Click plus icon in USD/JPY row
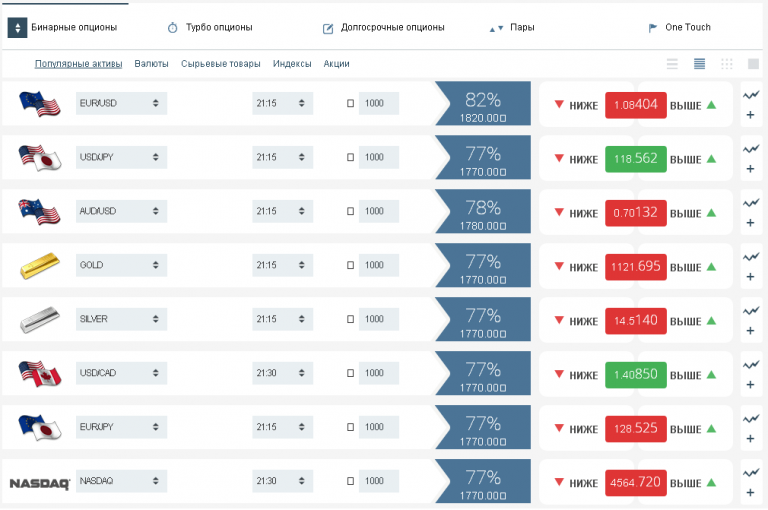 click(x=750, y=169)
